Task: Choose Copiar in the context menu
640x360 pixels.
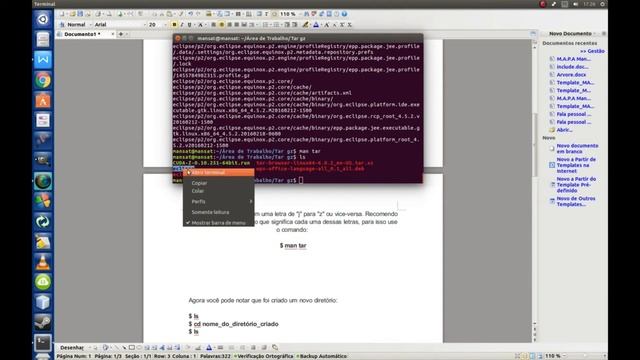Action: point(218,183)
